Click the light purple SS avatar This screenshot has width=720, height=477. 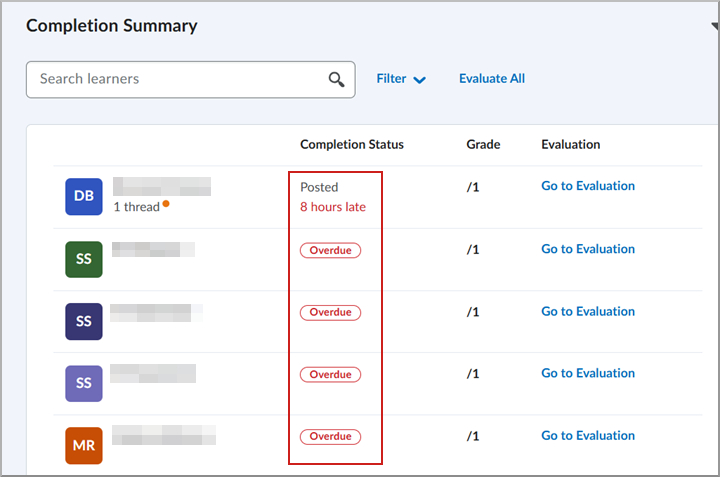click(84, 383)
